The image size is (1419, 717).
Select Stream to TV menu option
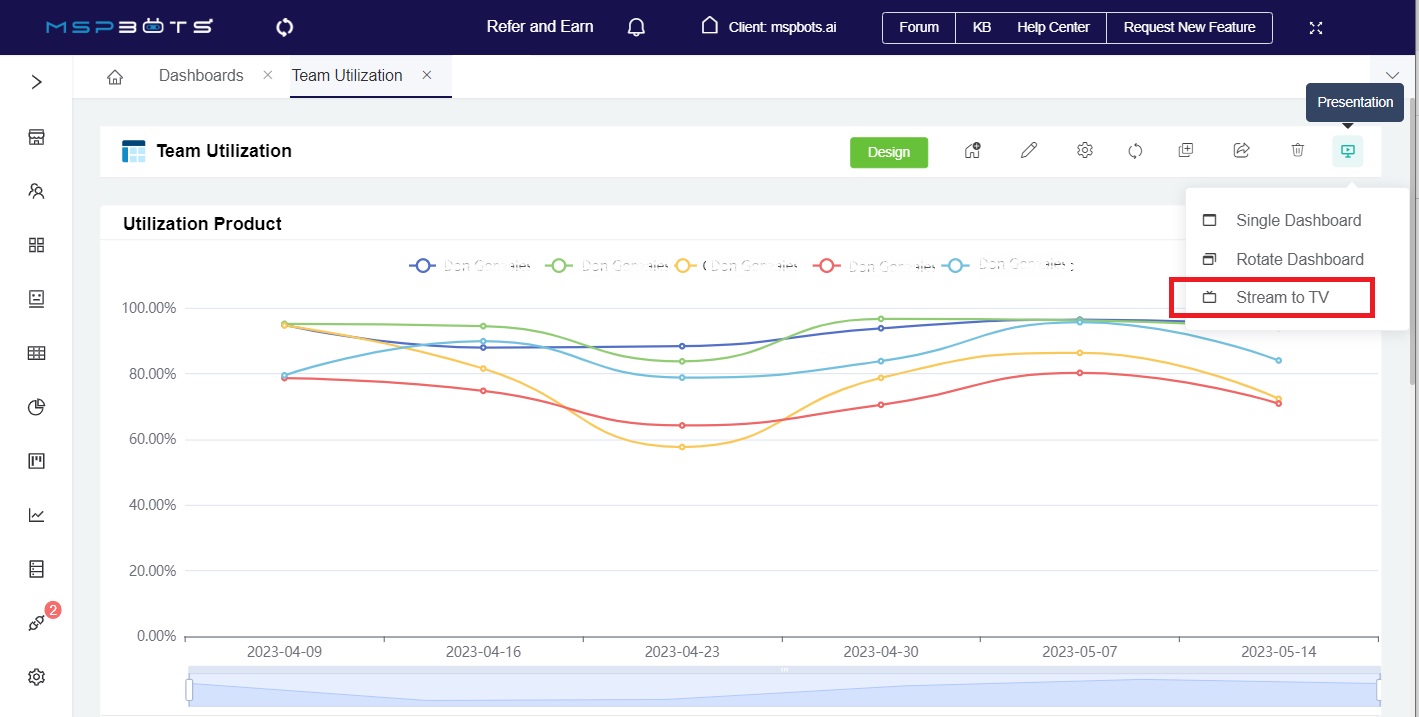(x=1281, y=298)
